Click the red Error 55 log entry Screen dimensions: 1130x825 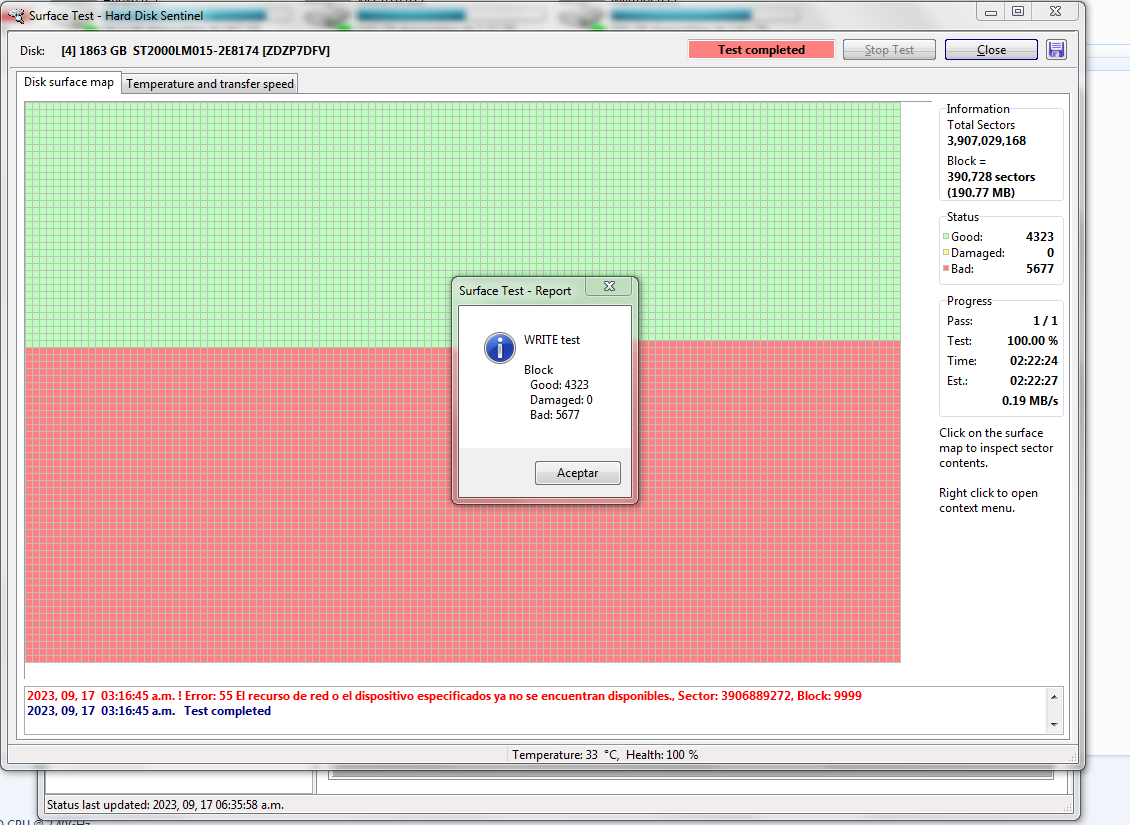(x=444, y=696)
